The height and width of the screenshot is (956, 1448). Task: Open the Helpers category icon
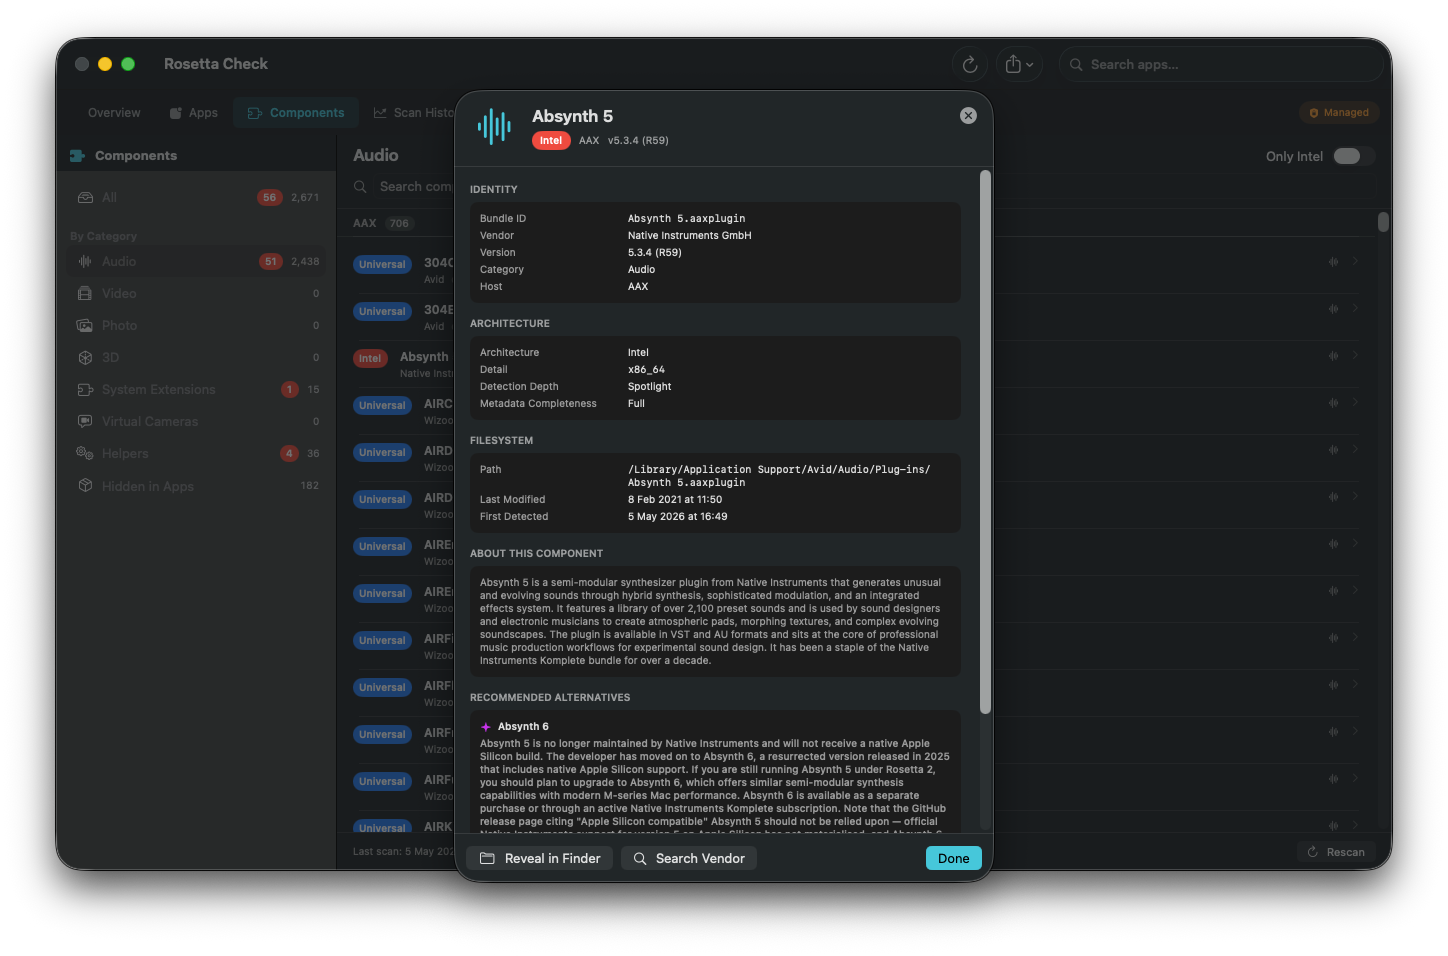click(85, 454)
